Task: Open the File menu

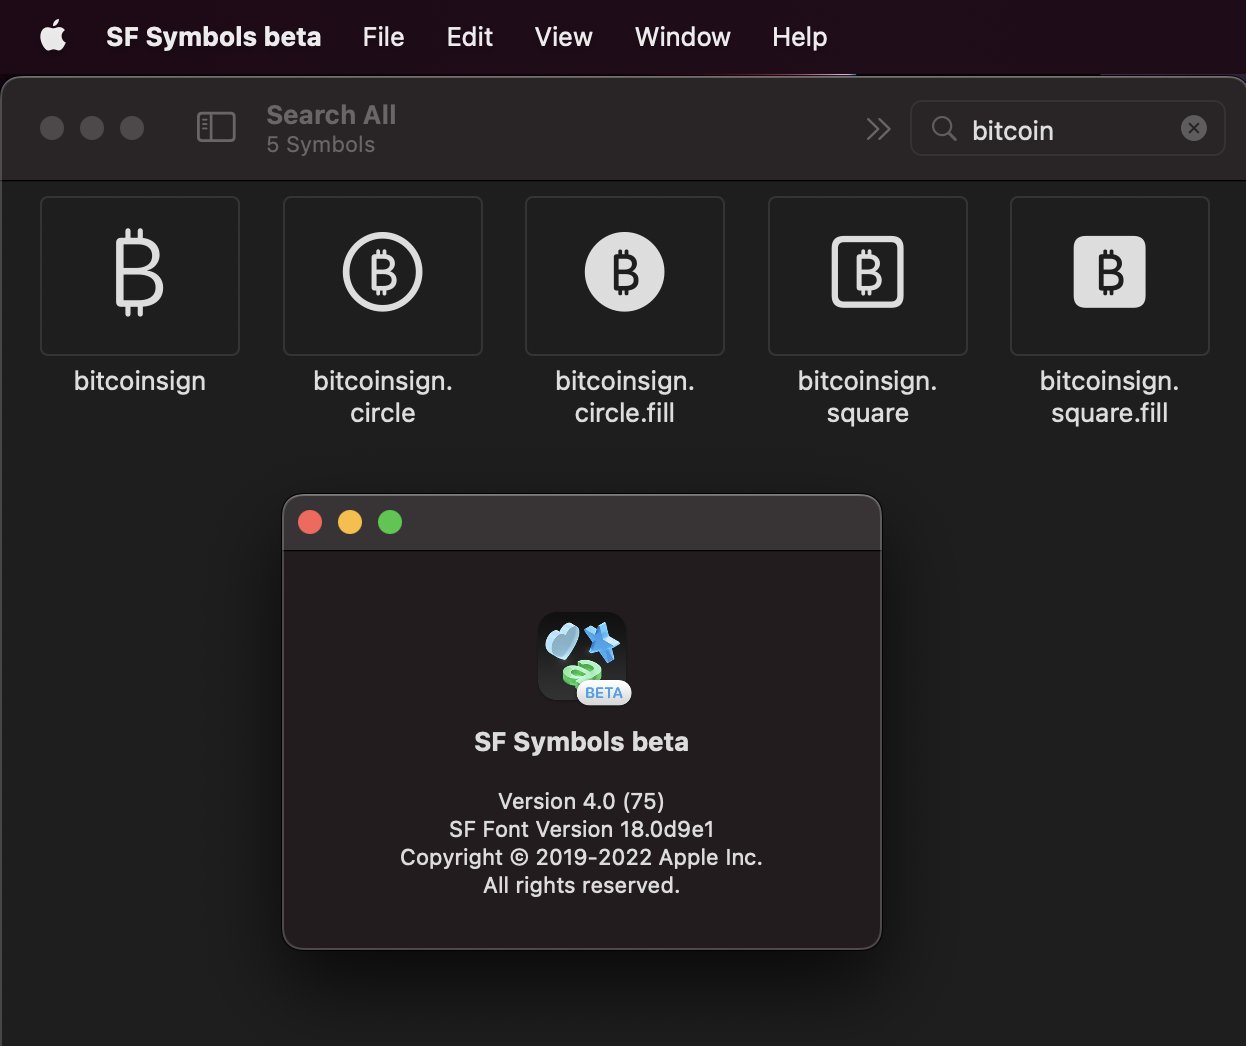Action: point(384,37)
